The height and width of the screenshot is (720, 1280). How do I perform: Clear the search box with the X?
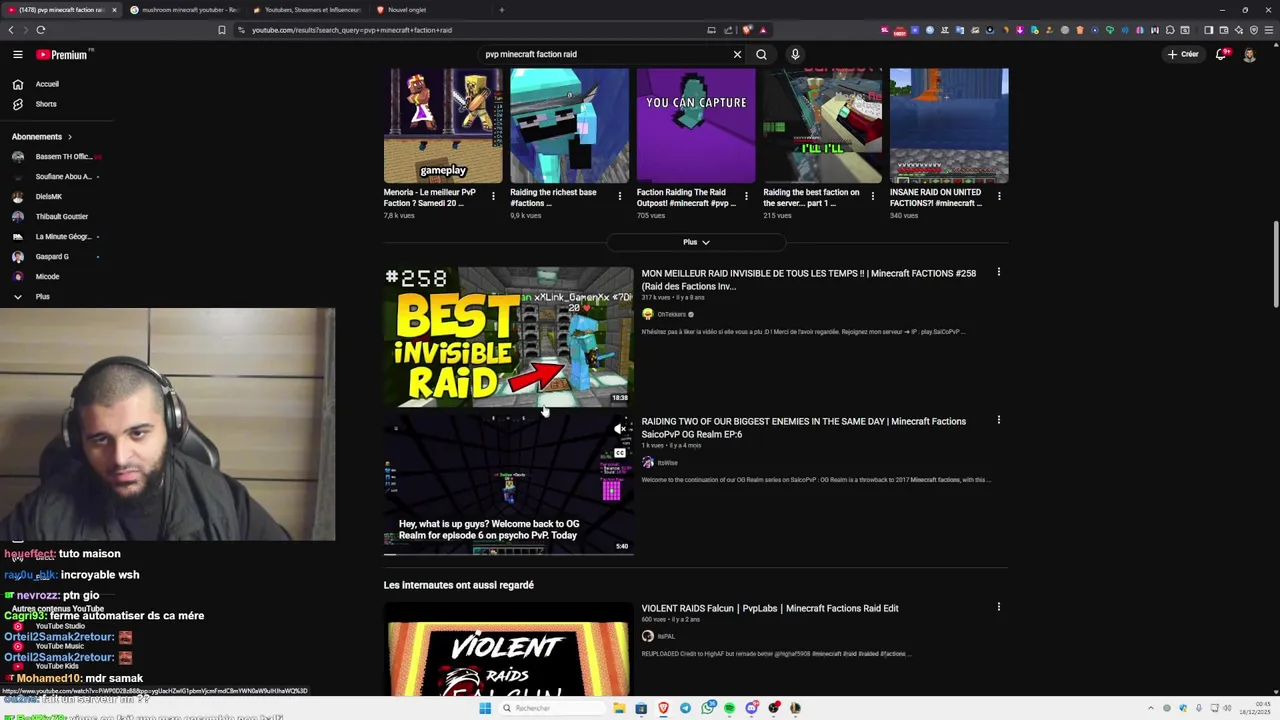(738, 55)
